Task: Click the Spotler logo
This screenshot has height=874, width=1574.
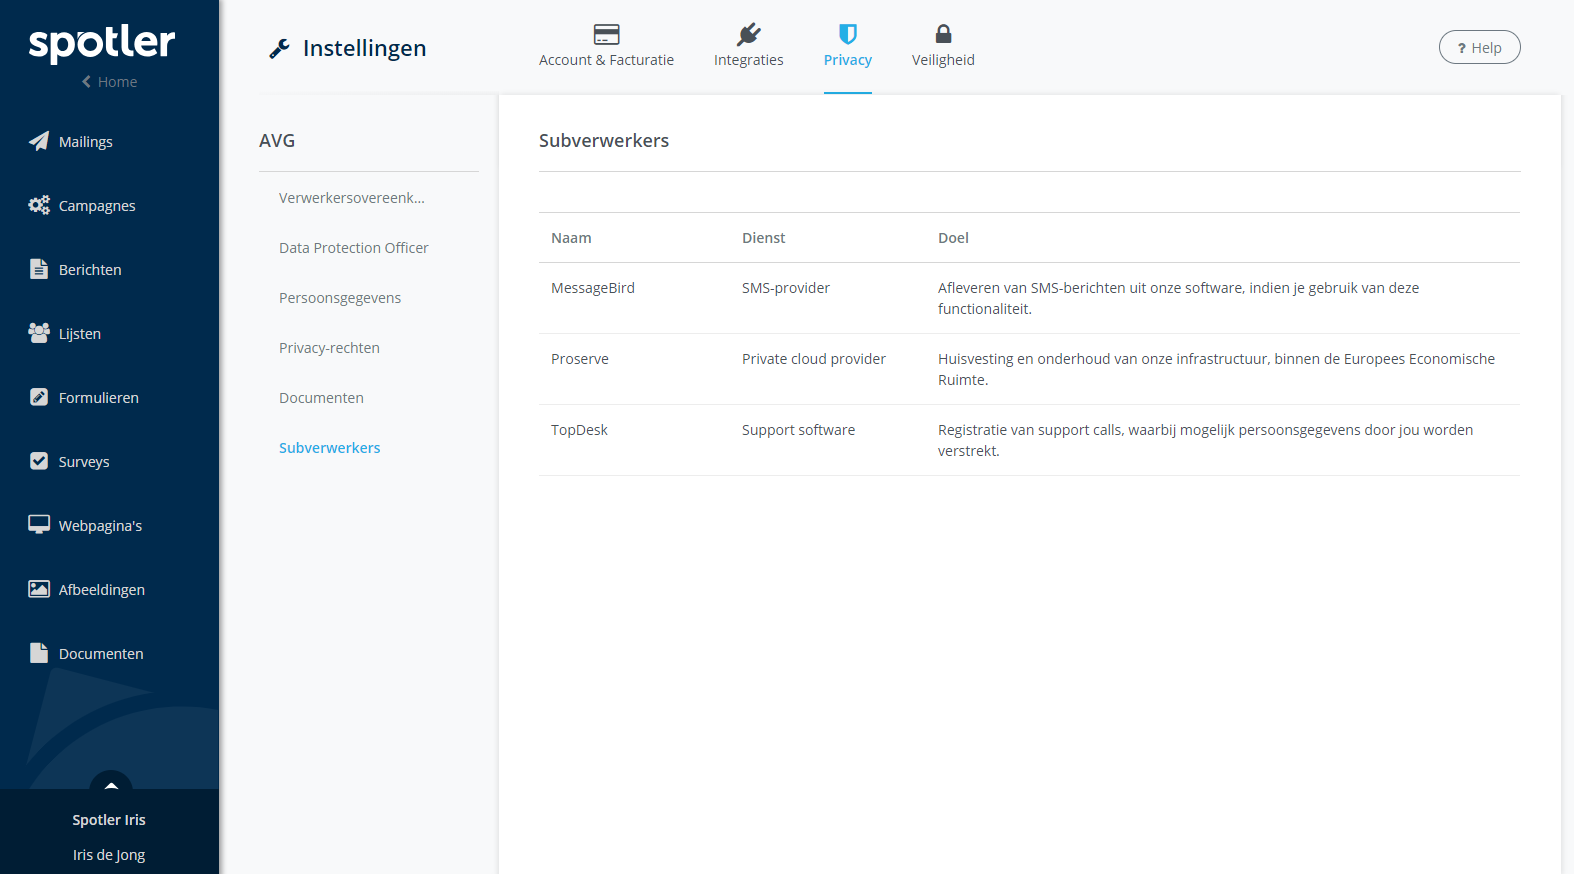Action: (102, 43)
